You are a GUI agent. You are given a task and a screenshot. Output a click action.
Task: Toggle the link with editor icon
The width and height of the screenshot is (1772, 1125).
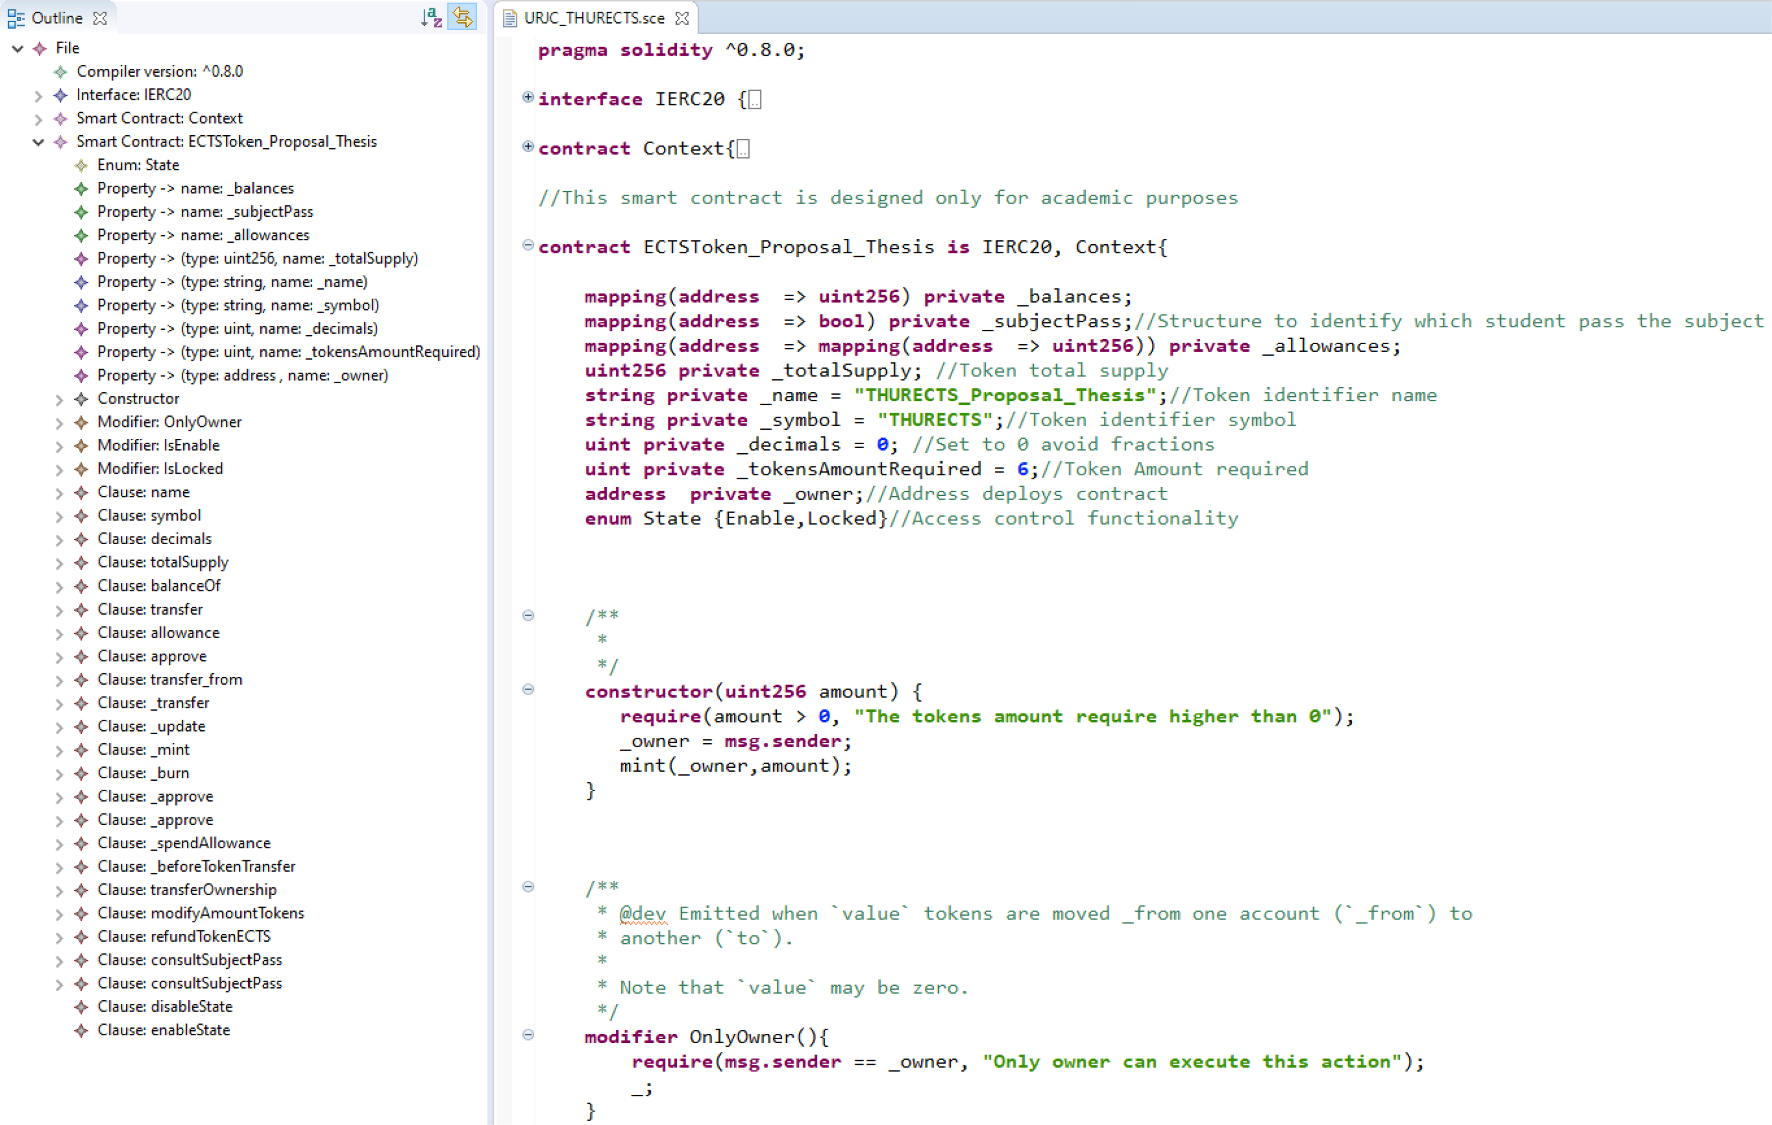coord(462,17)
